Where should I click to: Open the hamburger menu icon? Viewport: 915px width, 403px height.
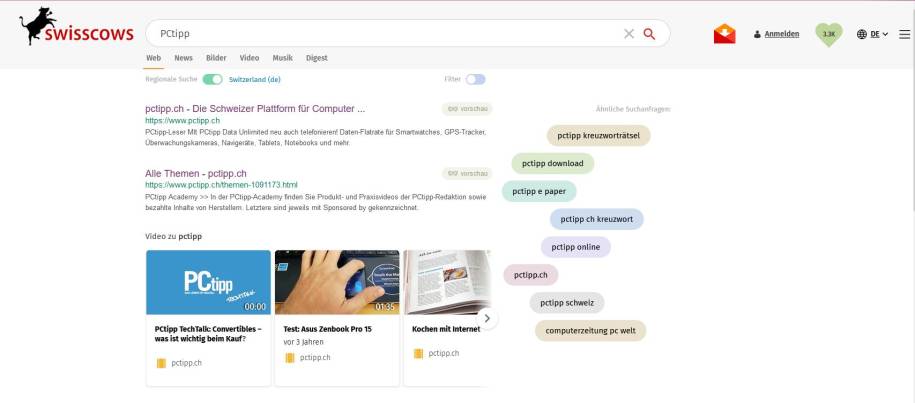904,34
